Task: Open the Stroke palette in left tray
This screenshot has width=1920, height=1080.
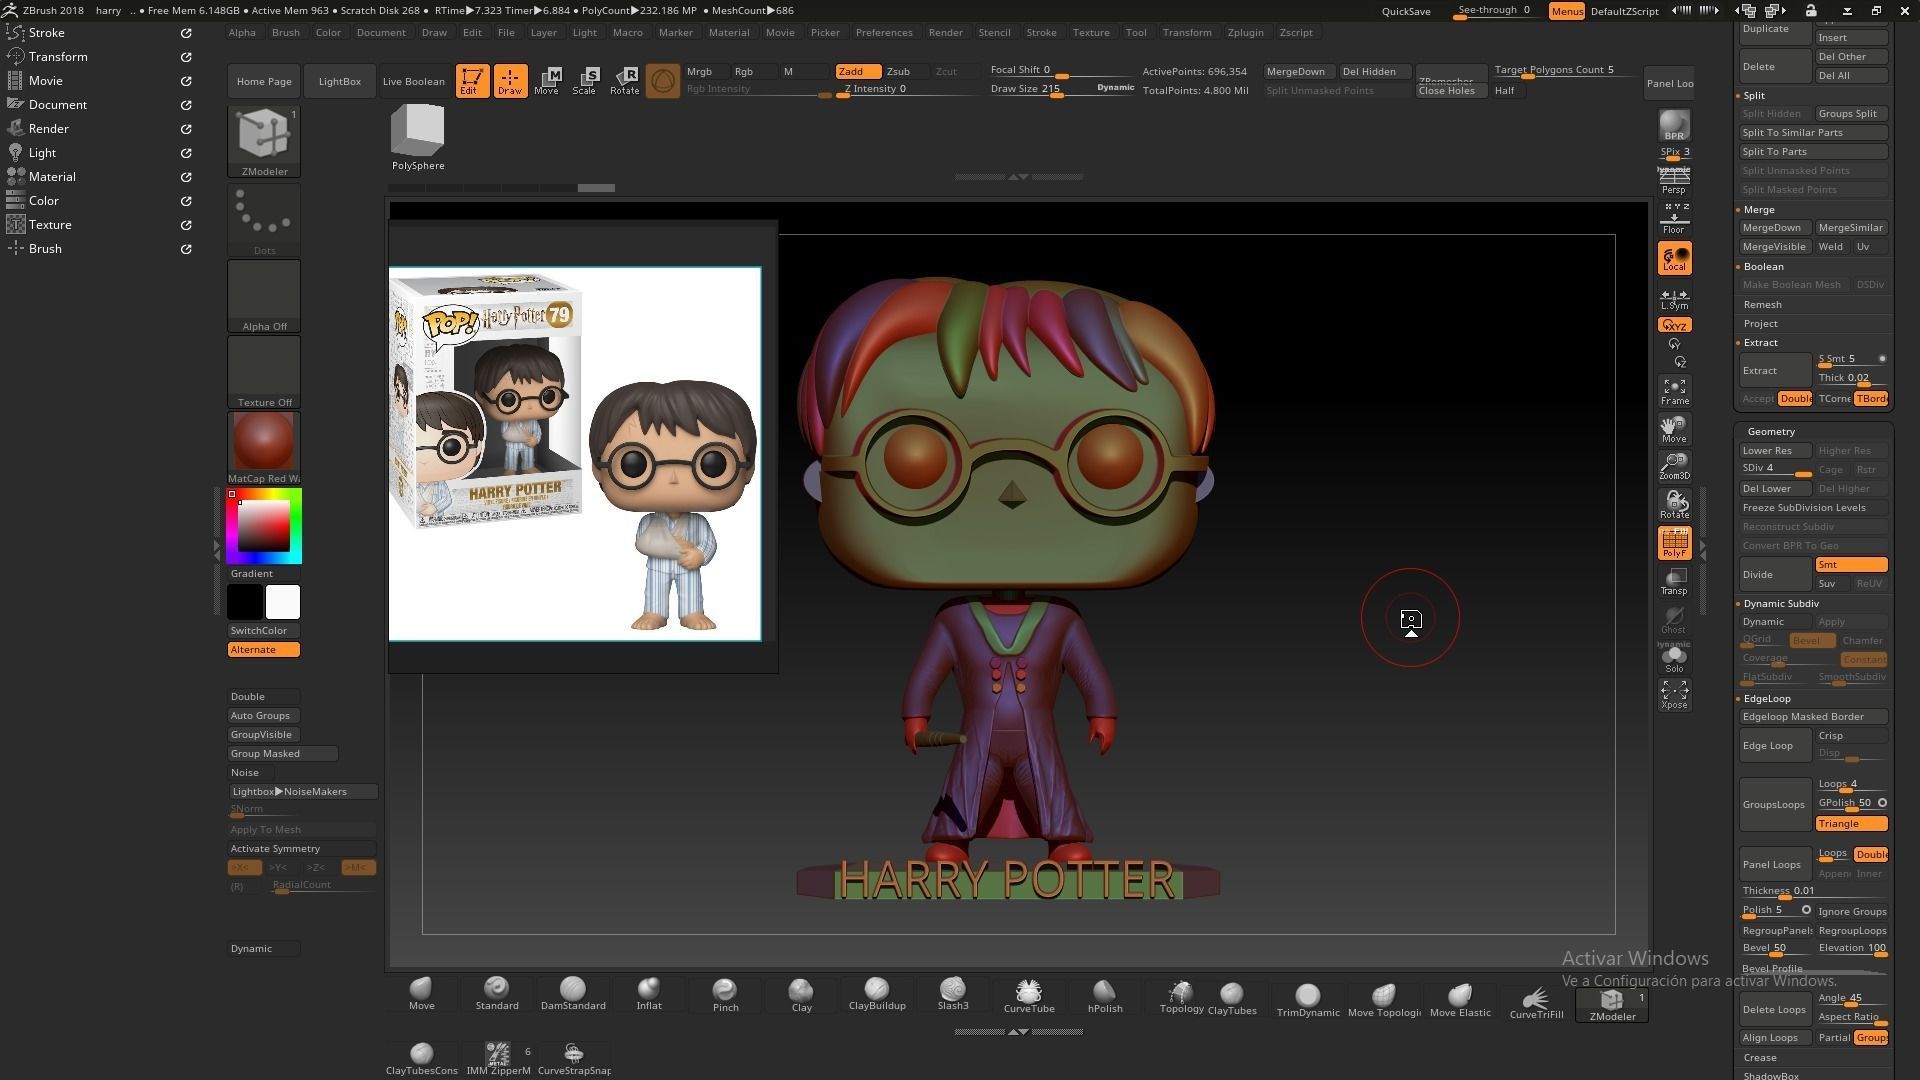Action: 46,32
